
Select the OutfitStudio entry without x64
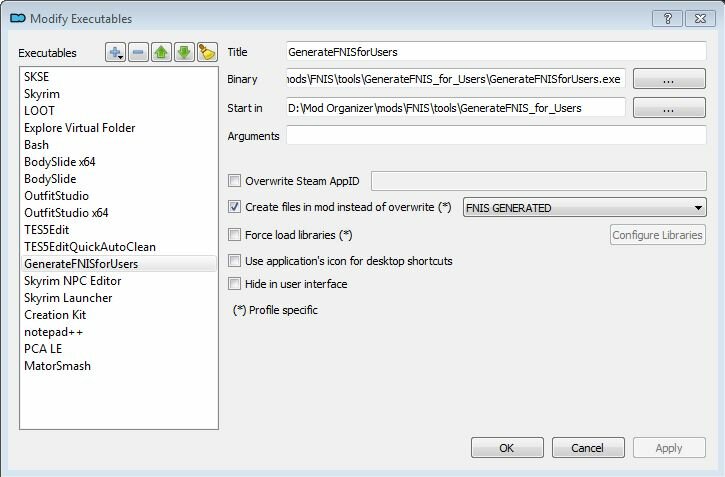pyautogui.click(x=118, y=196)
